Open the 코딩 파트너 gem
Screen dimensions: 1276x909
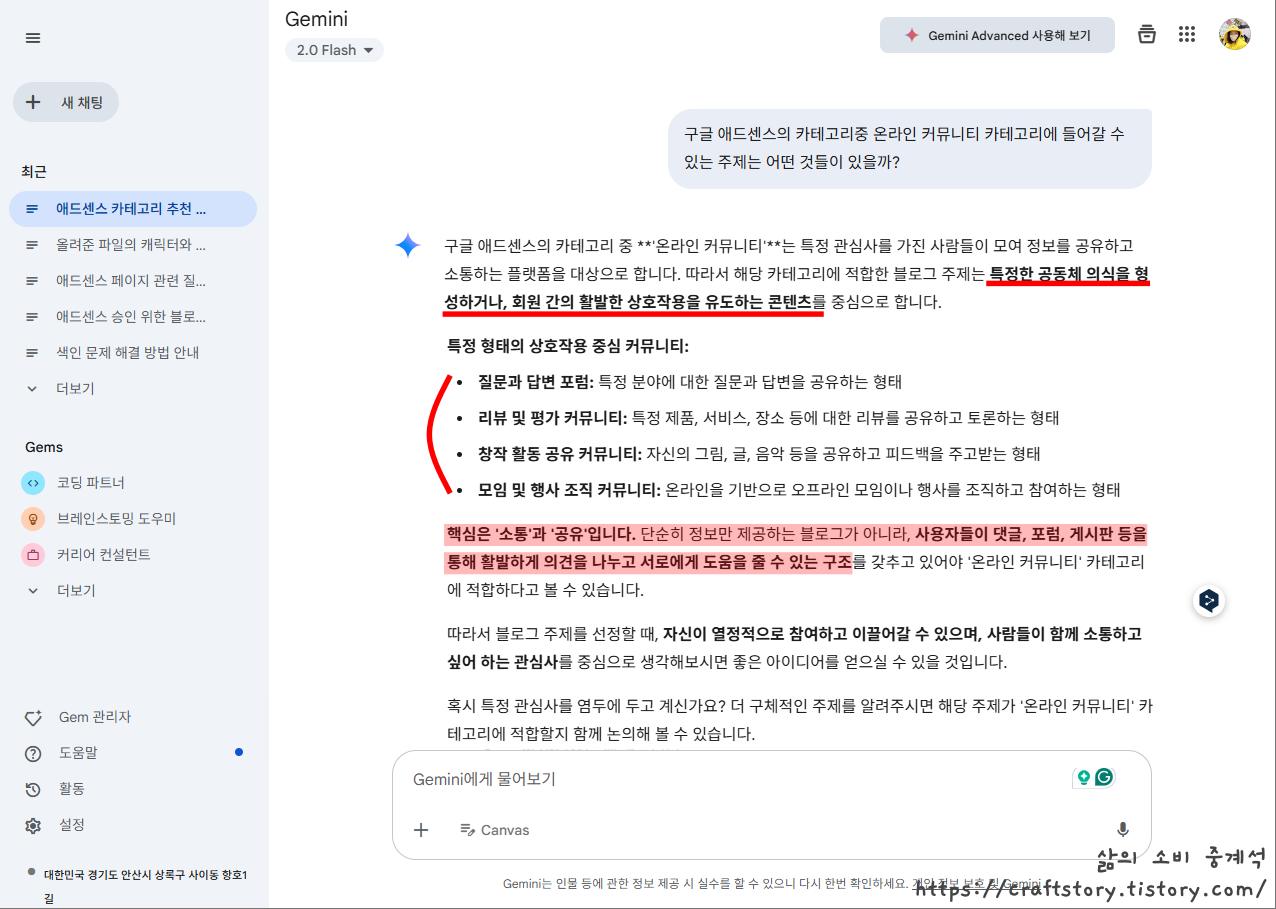(x=133, y=483)
